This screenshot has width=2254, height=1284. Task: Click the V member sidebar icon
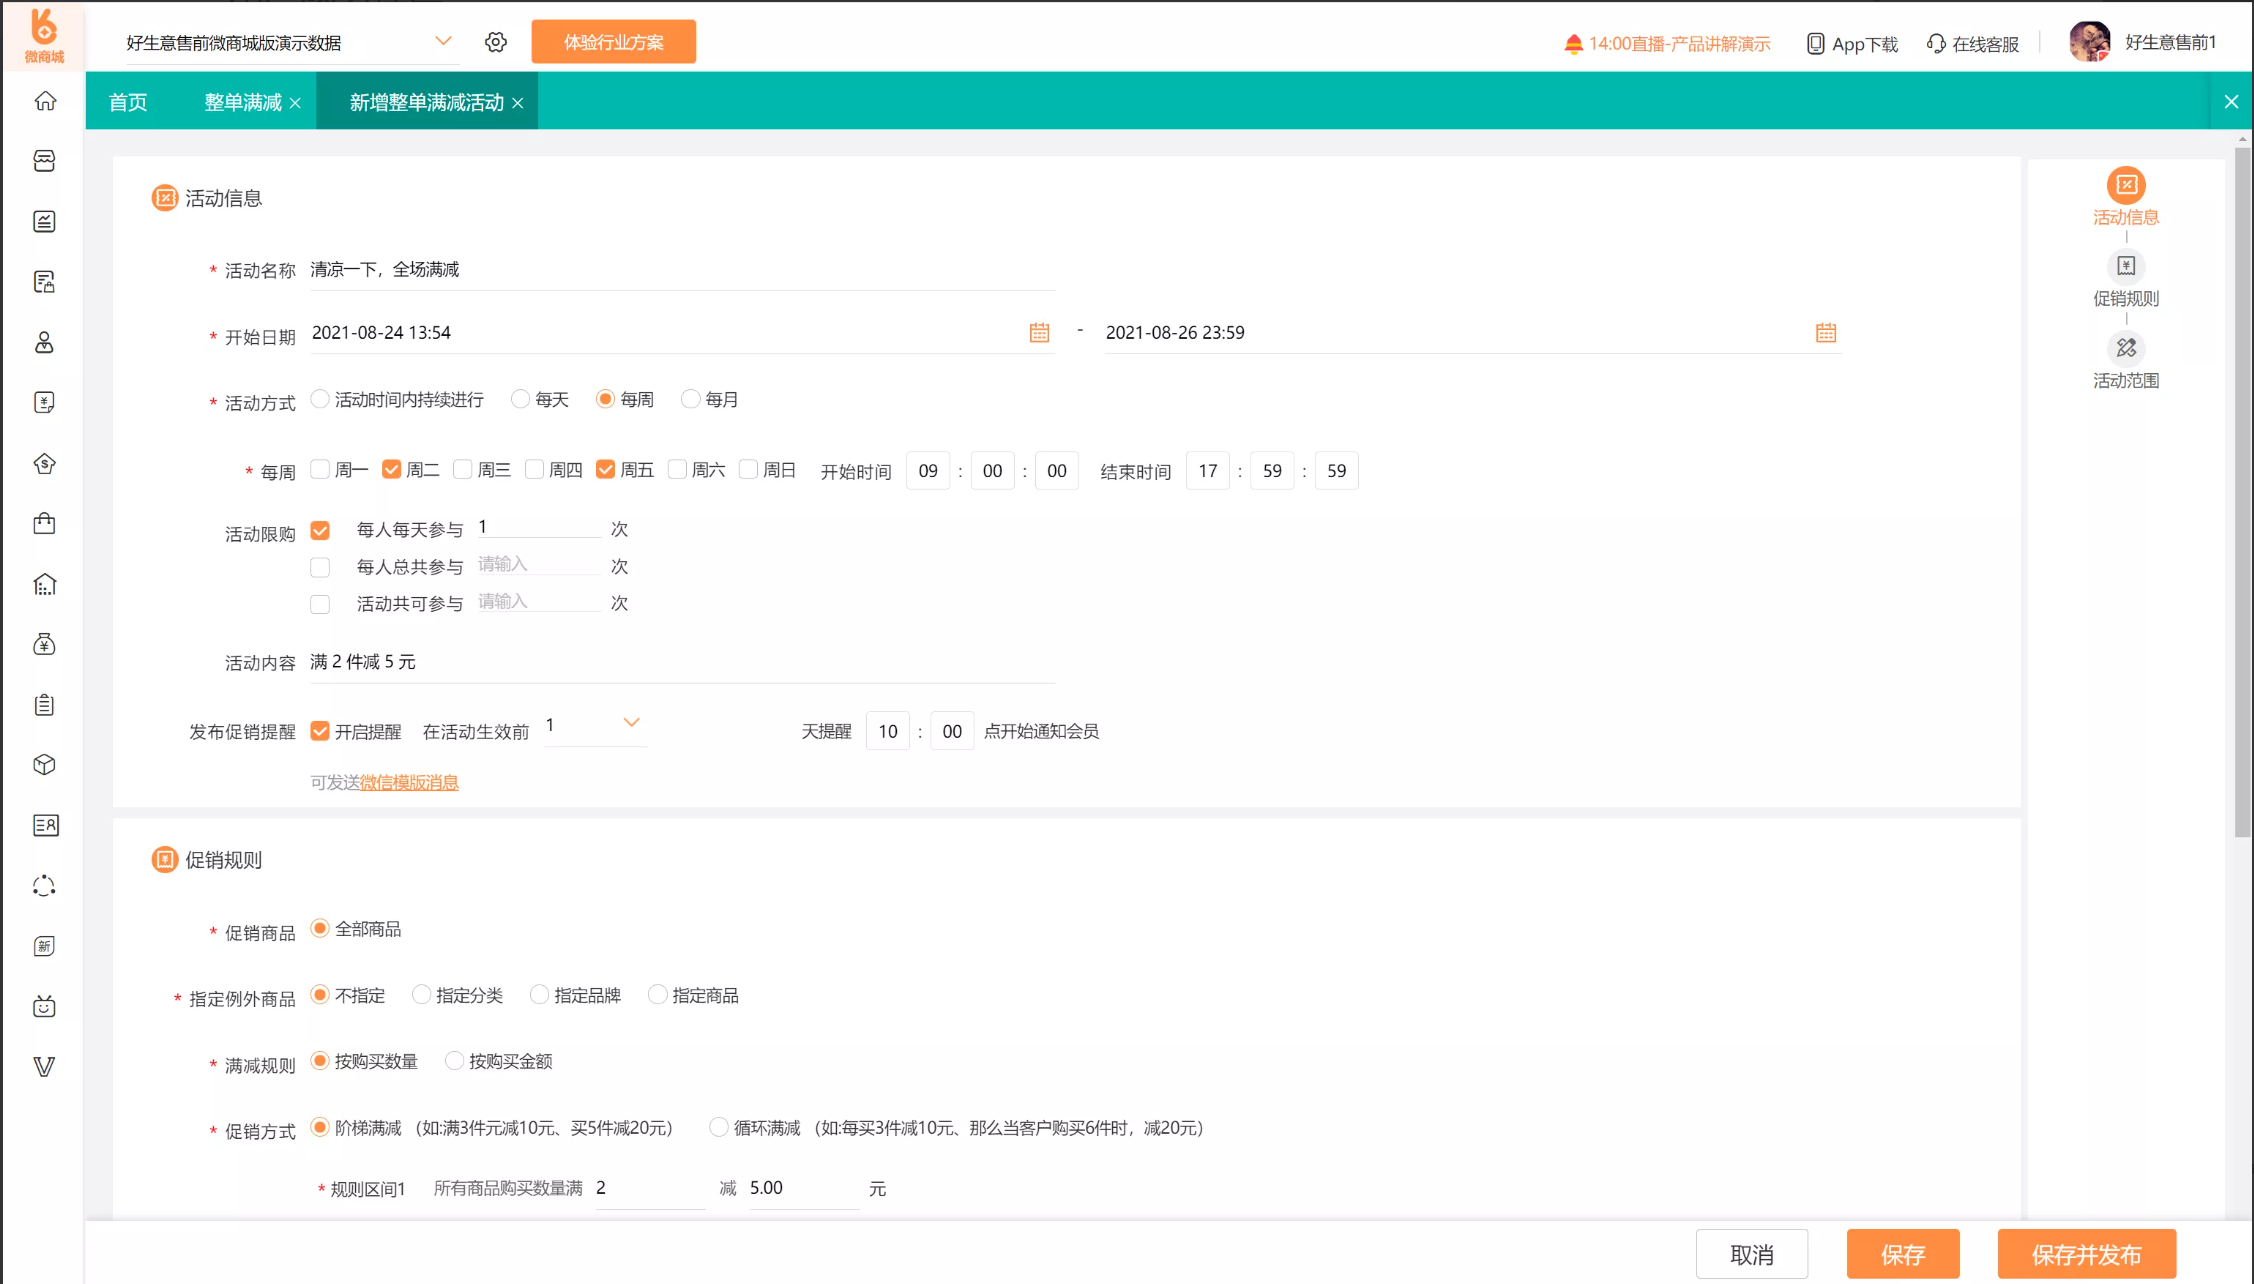pos(45,1067)
